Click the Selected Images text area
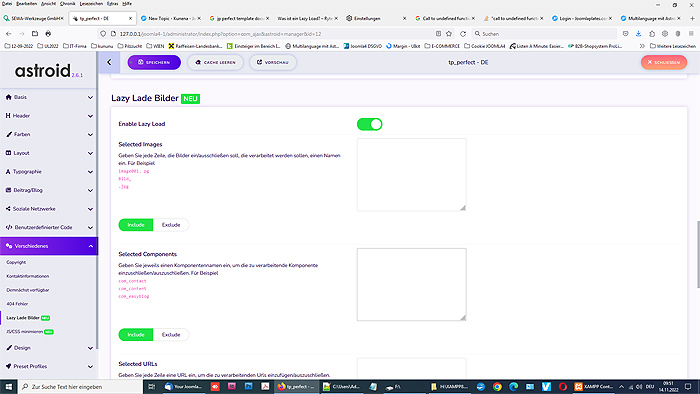This screenshot has height=394, width=700. (x=412, y=174)
